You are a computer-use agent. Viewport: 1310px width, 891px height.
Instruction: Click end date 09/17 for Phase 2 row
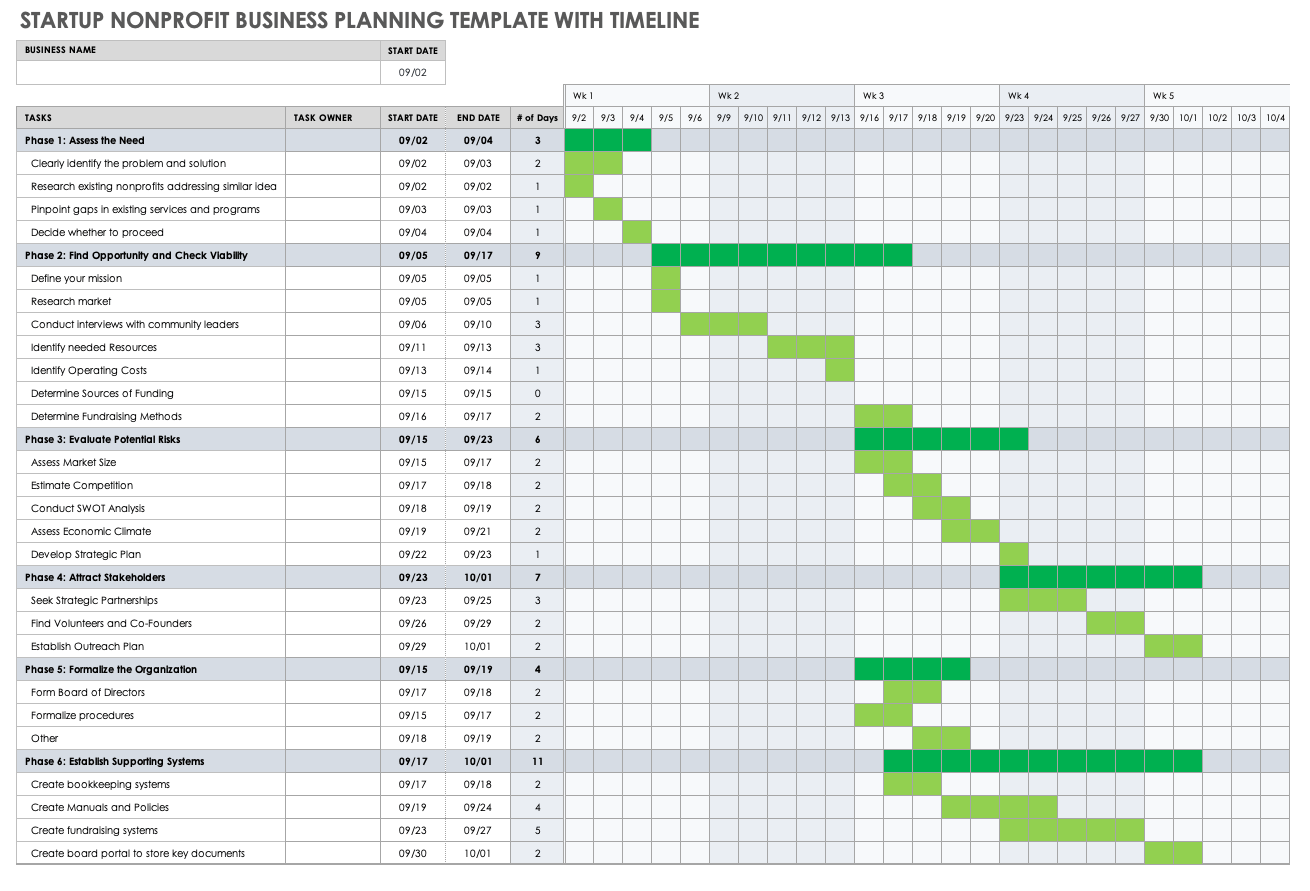coord(478,256)
